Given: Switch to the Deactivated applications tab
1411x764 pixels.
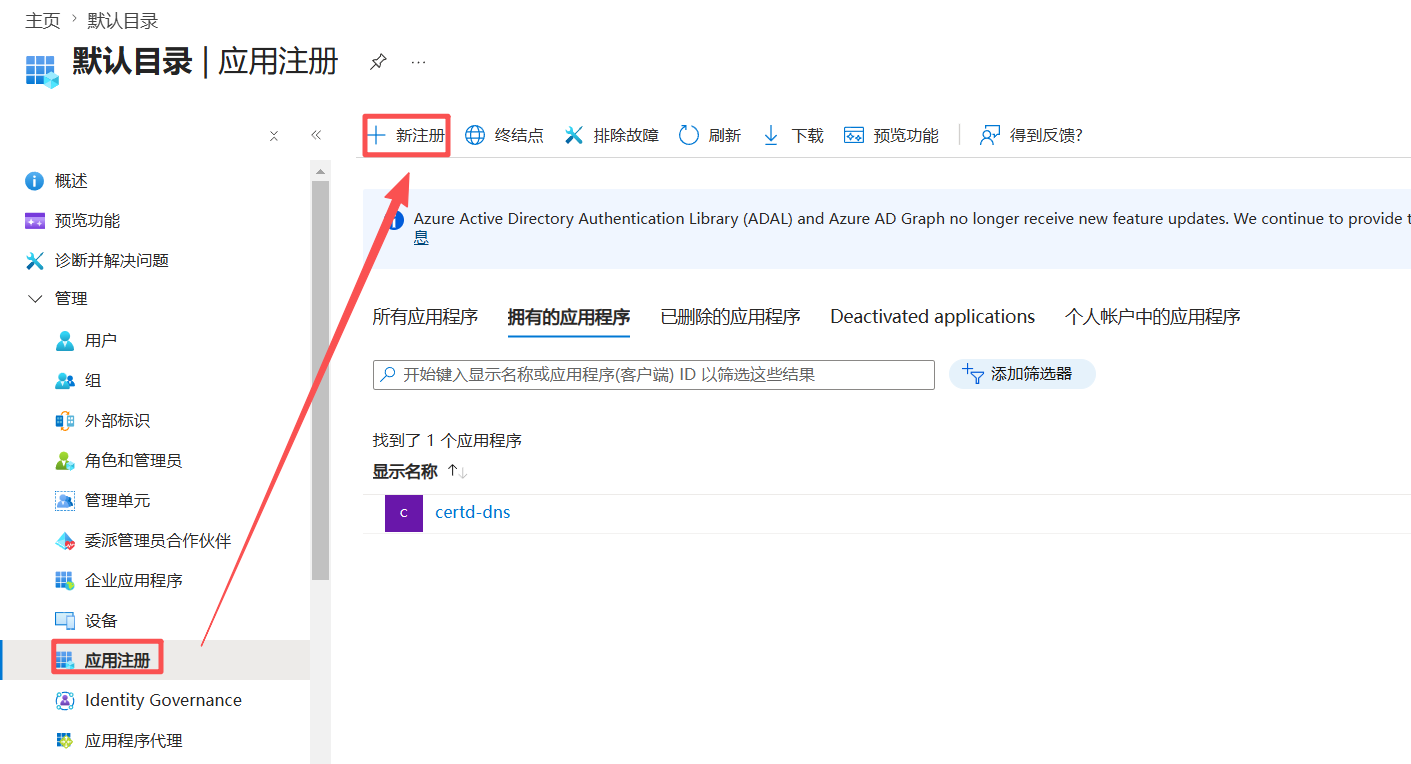Looking at the screenshot, I should 932,317.
